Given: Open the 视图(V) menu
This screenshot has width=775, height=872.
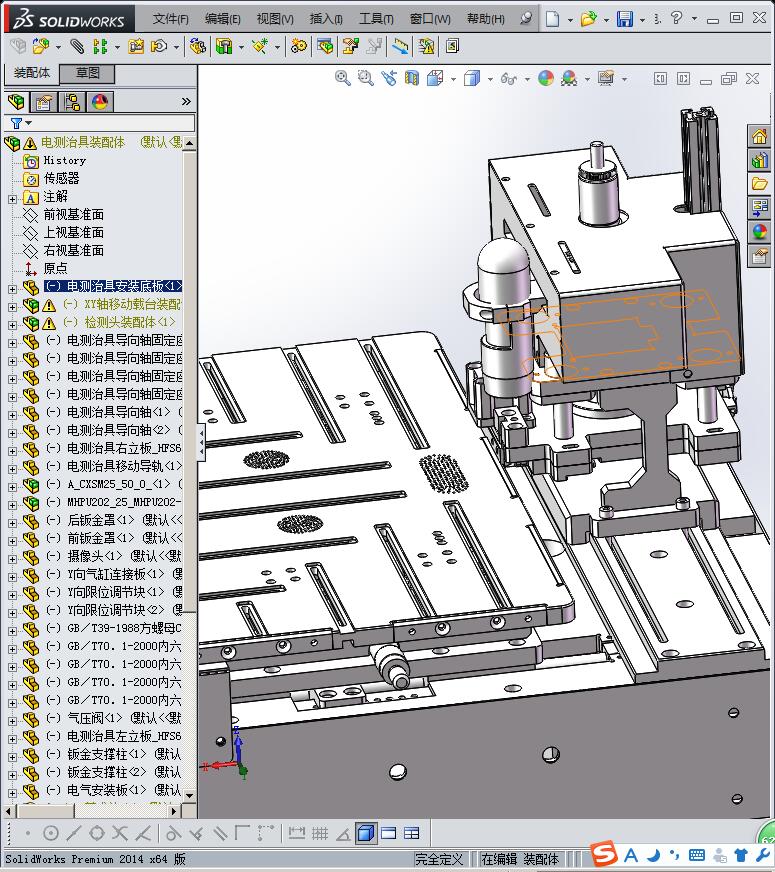Looking at the screenshot, I should point(275,19).
